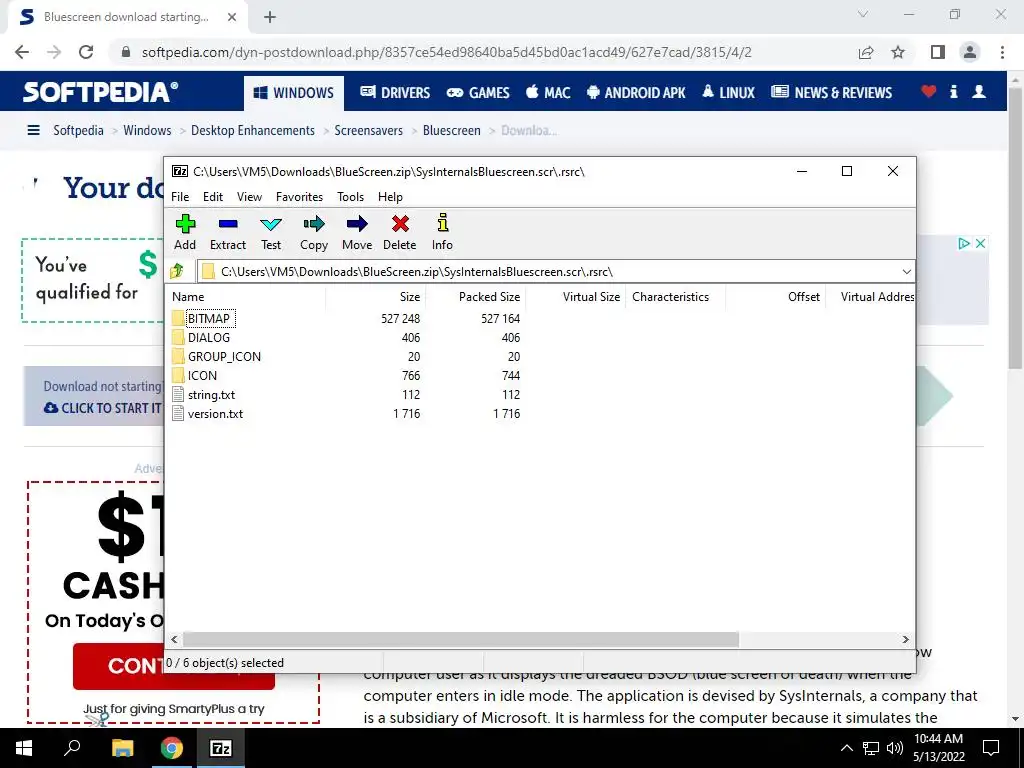
Task: Click the 7-Zip window icon in title bar
Action: [180, 171]
